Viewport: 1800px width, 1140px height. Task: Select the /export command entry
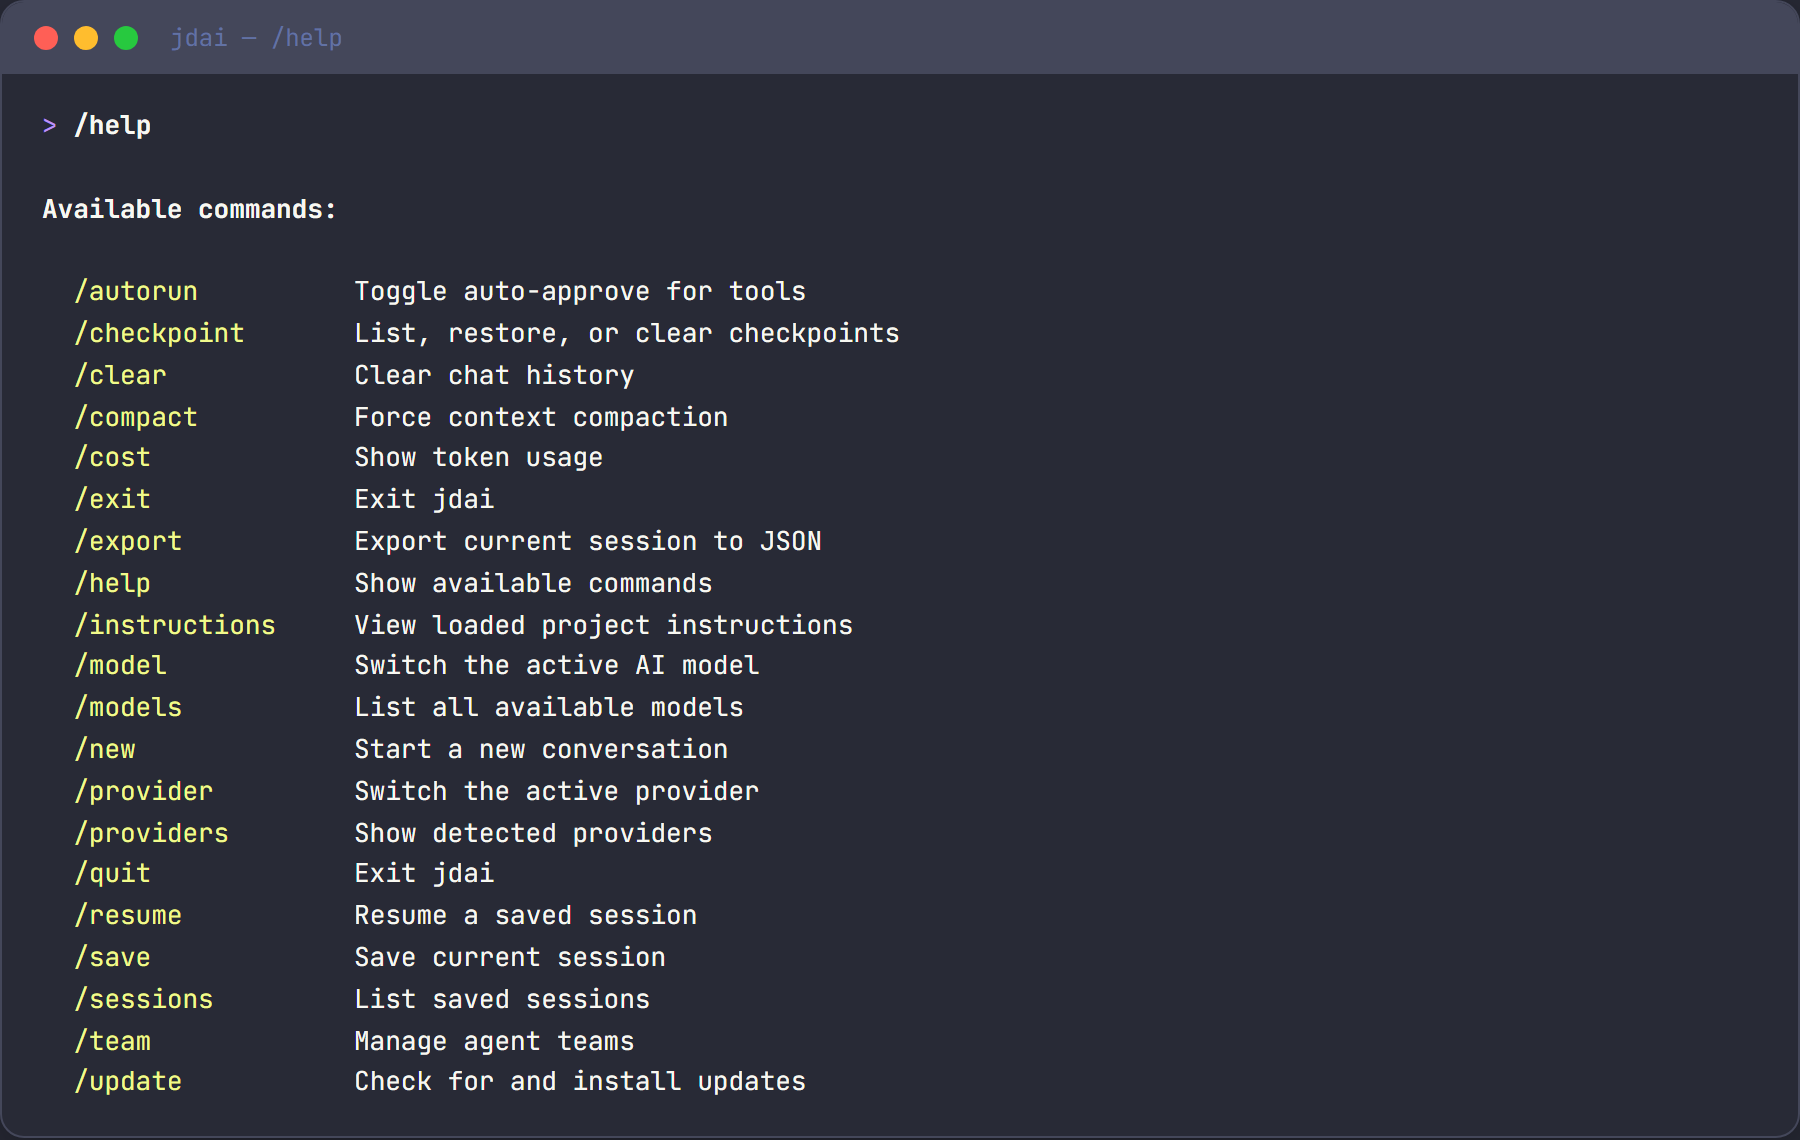pyautogui.click(x=128, y=541)
